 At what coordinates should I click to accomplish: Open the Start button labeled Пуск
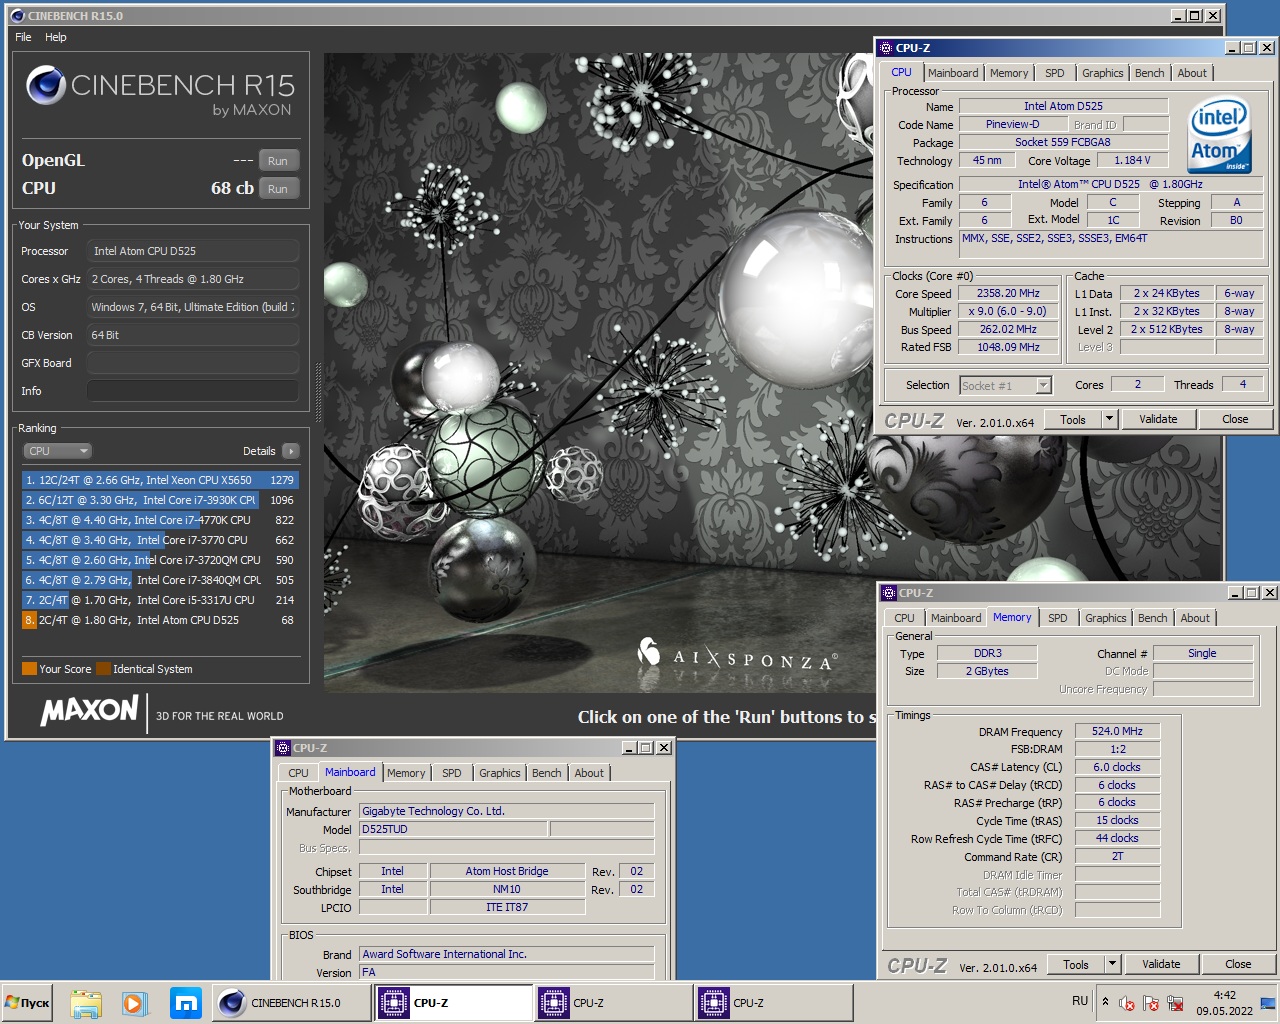pos(28,1003)
